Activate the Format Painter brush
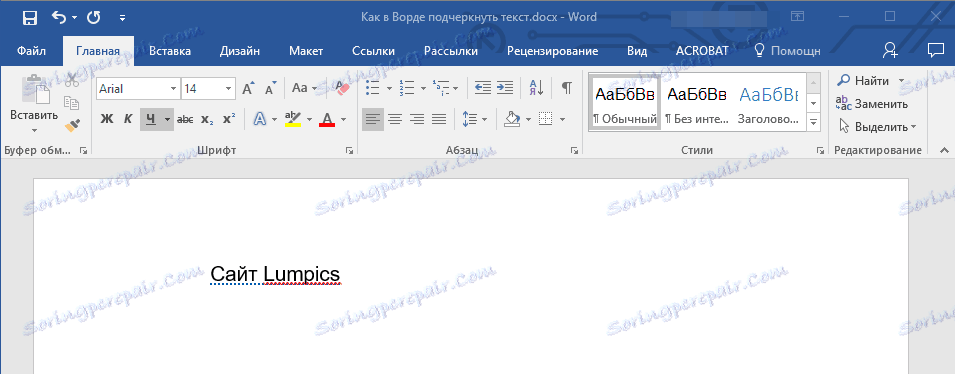 72,125
